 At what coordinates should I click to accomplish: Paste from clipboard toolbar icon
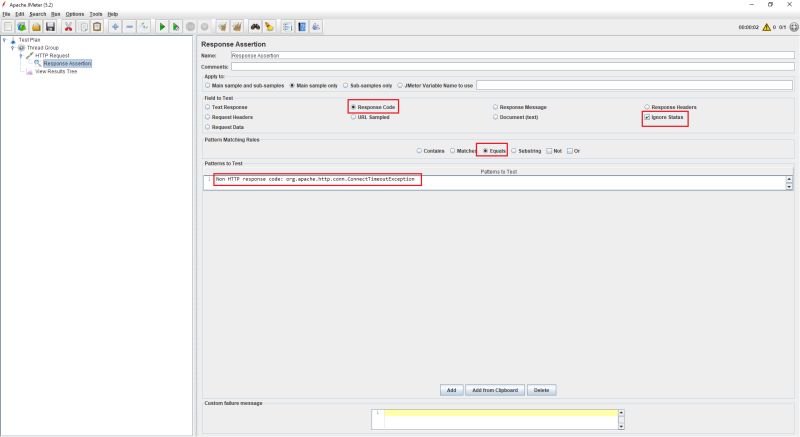click(97, 27)
